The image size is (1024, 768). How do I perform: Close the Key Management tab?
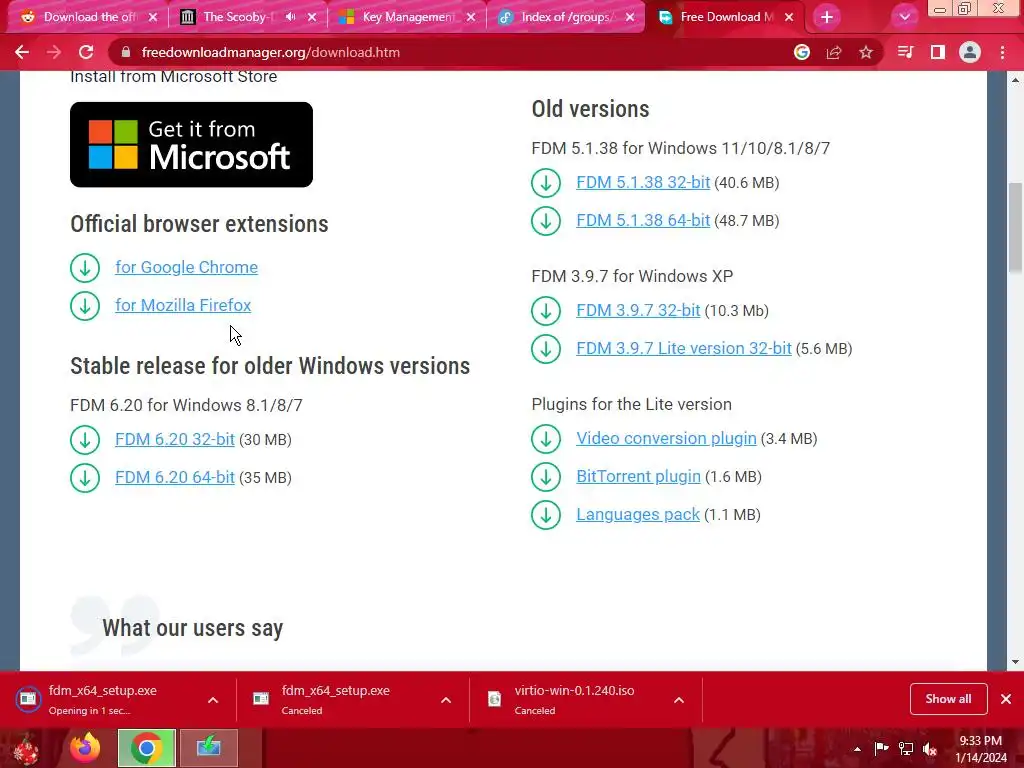pos(471,17)
